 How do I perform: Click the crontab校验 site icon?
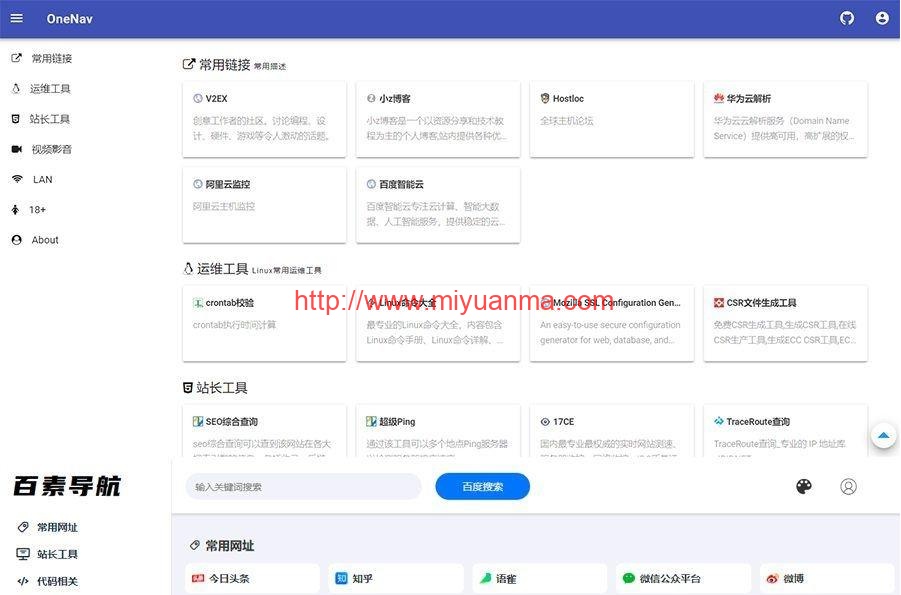(198, 302)
